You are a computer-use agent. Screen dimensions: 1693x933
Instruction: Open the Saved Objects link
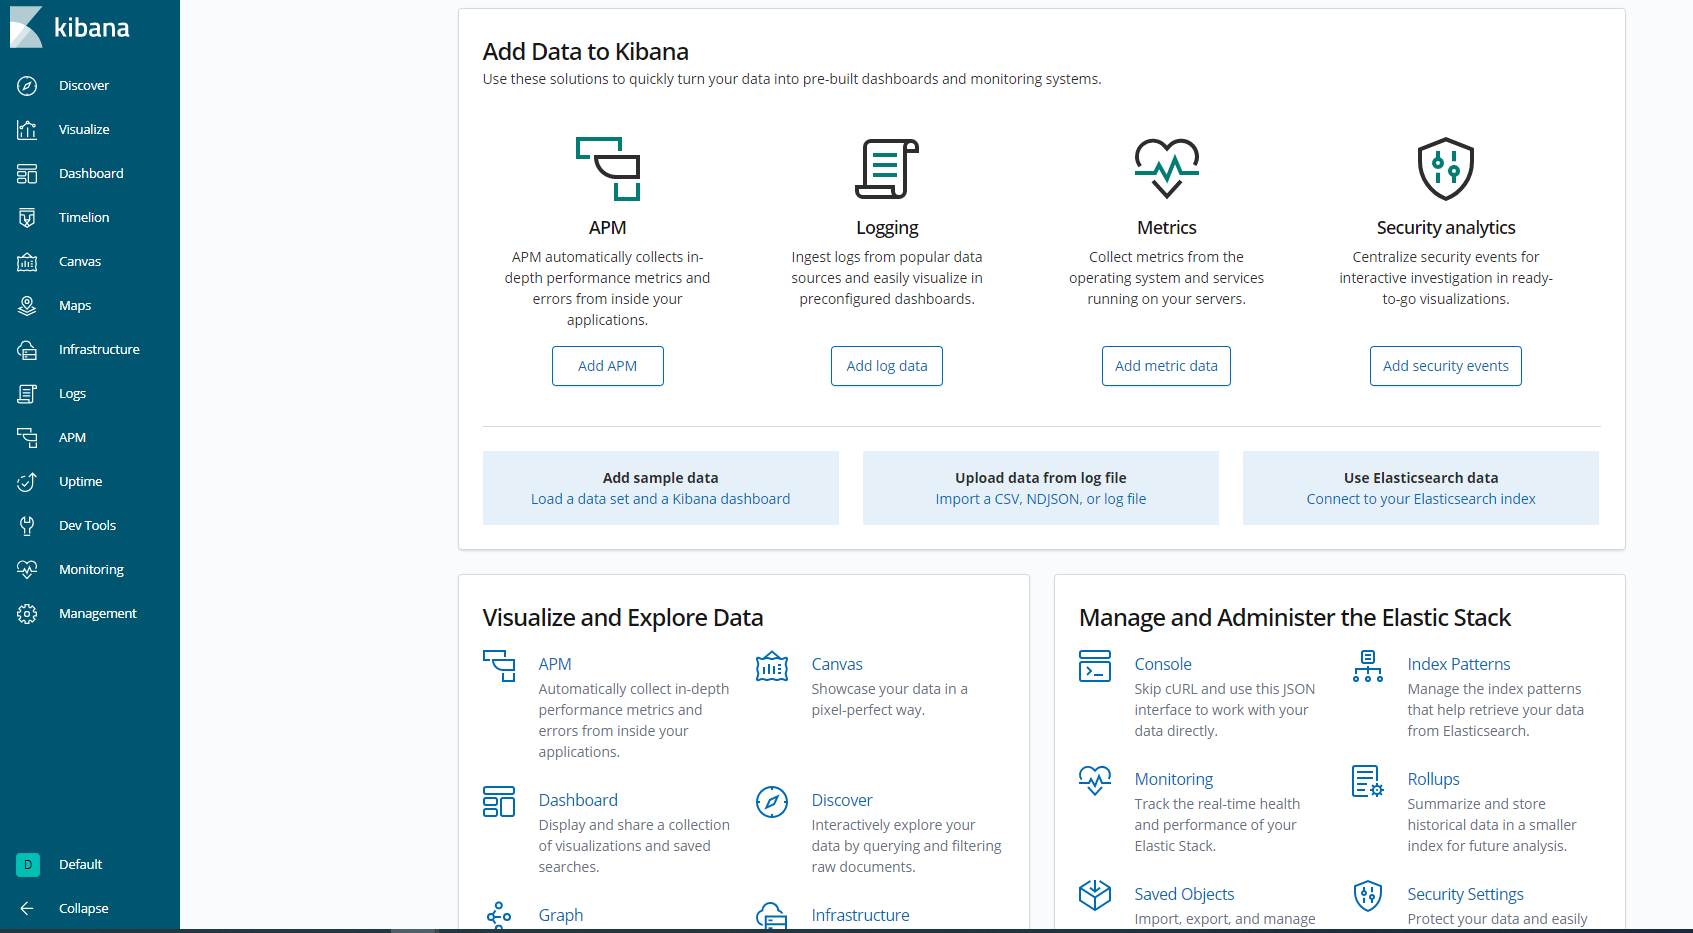1184,894
